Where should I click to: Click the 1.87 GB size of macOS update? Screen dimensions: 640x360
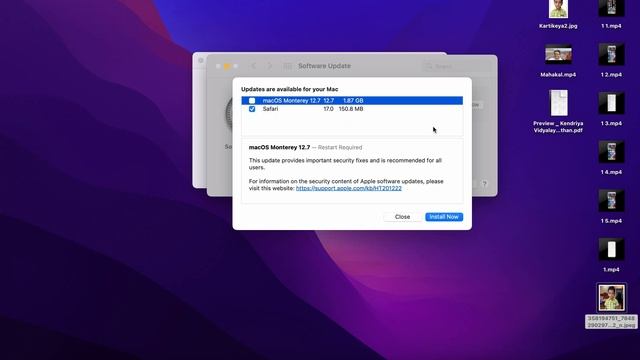coord(353,100)
